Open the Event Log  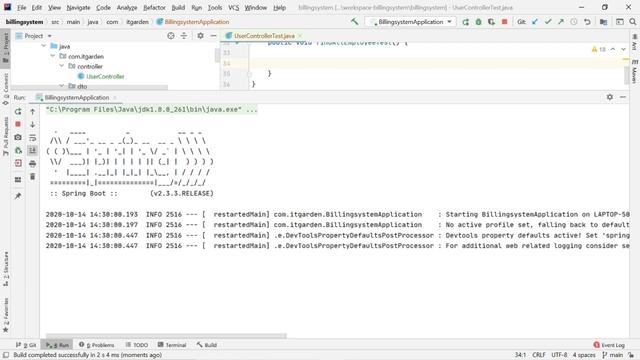pos(609,345)
